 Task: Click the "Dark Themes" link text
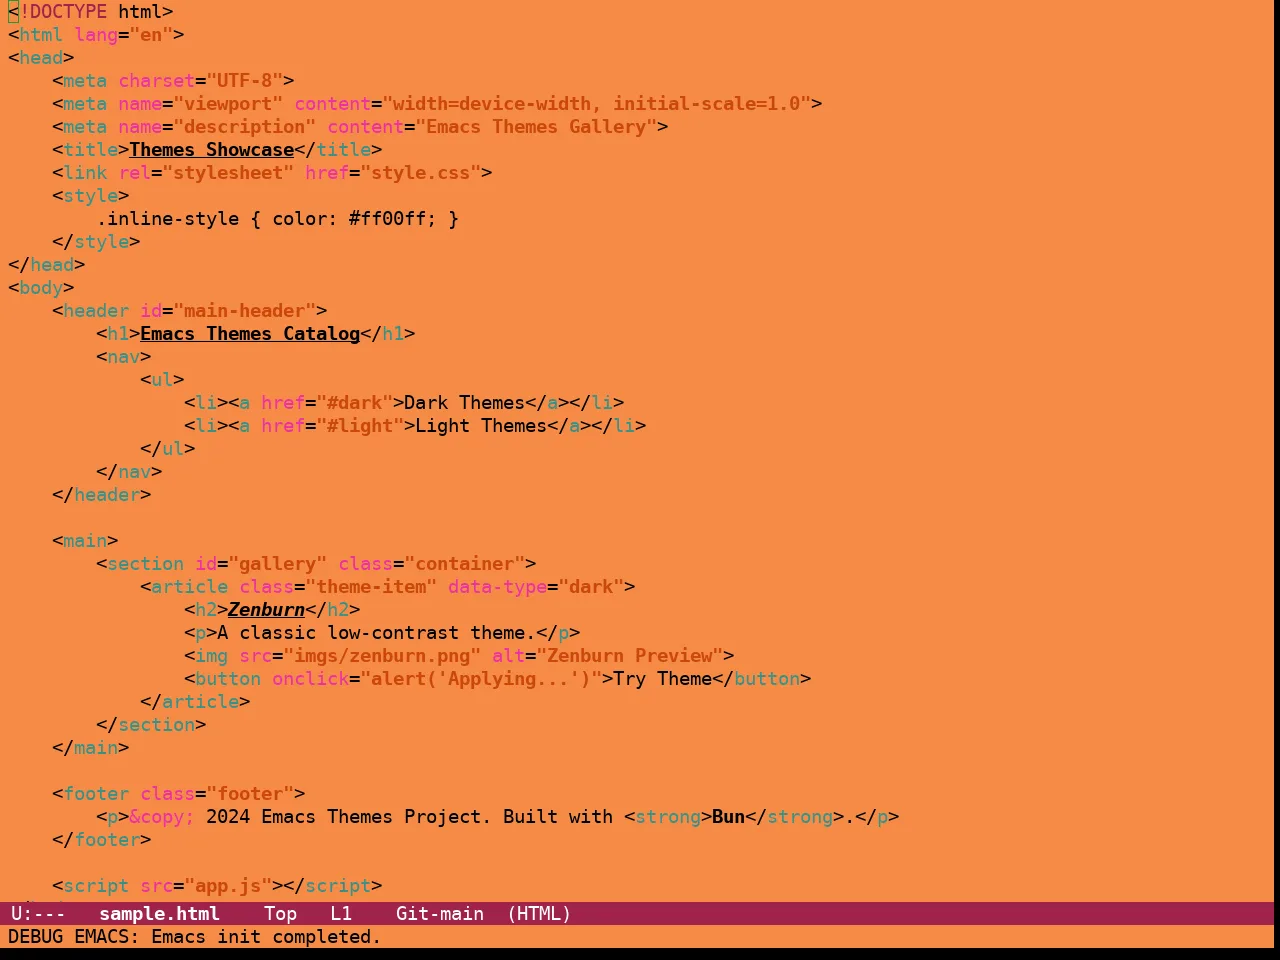[x=465, y=403]
